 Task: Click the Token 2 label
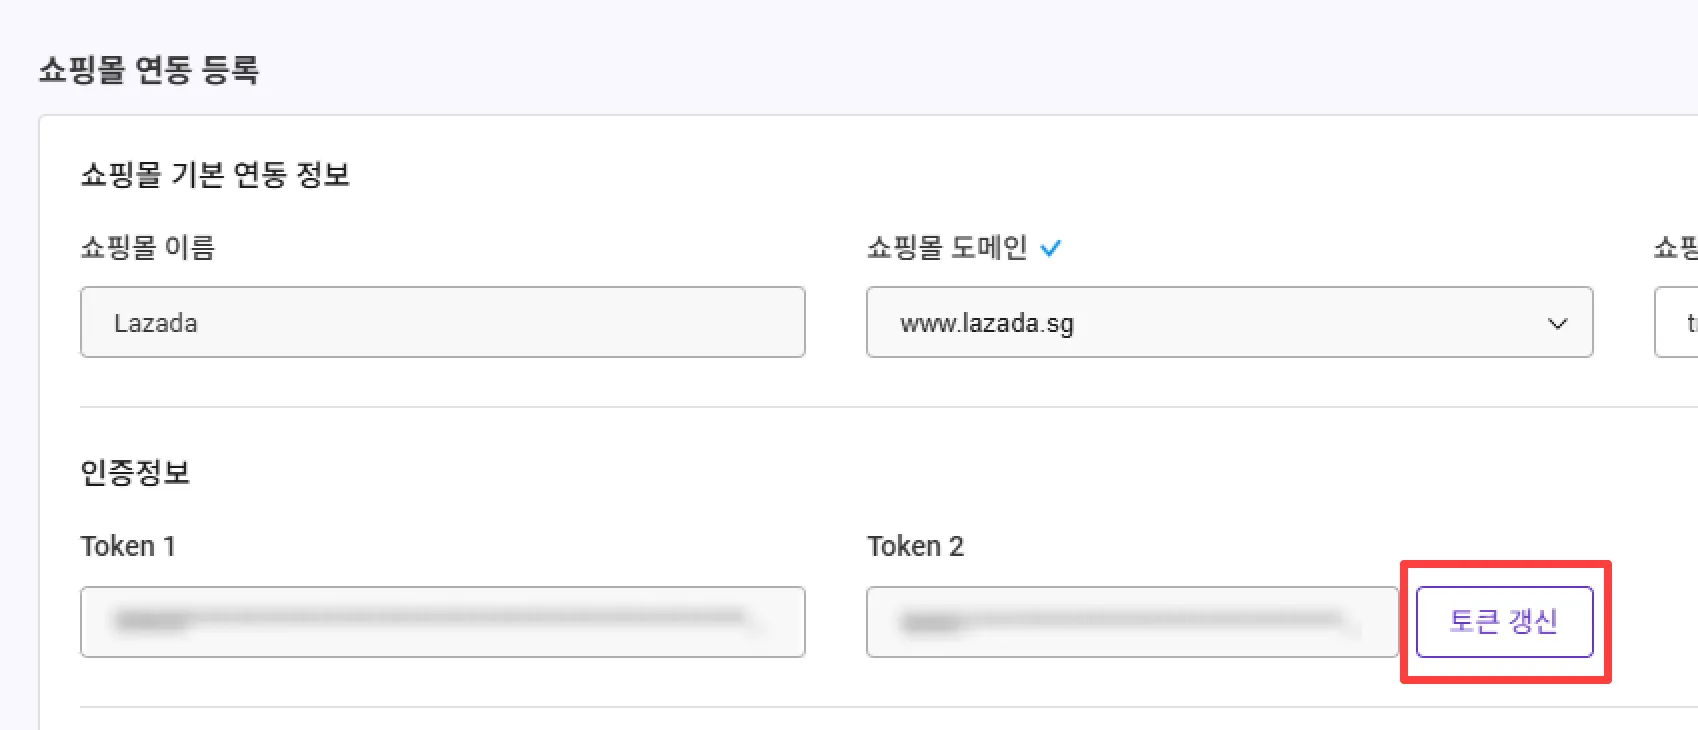pyautogui.click(x=915, y=546)
